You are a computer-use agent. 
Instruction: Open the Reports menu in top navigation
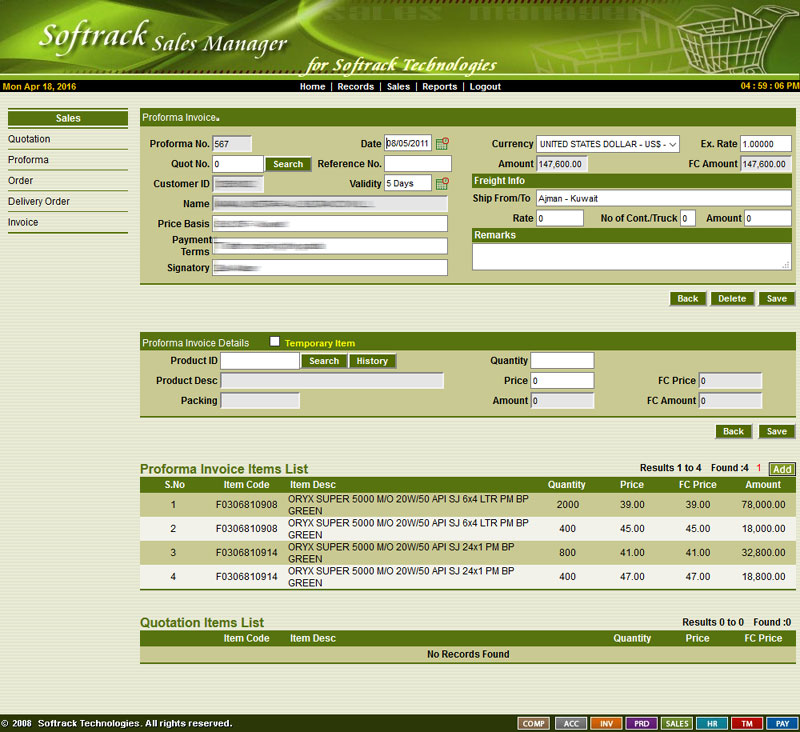[x=439, y=87]
